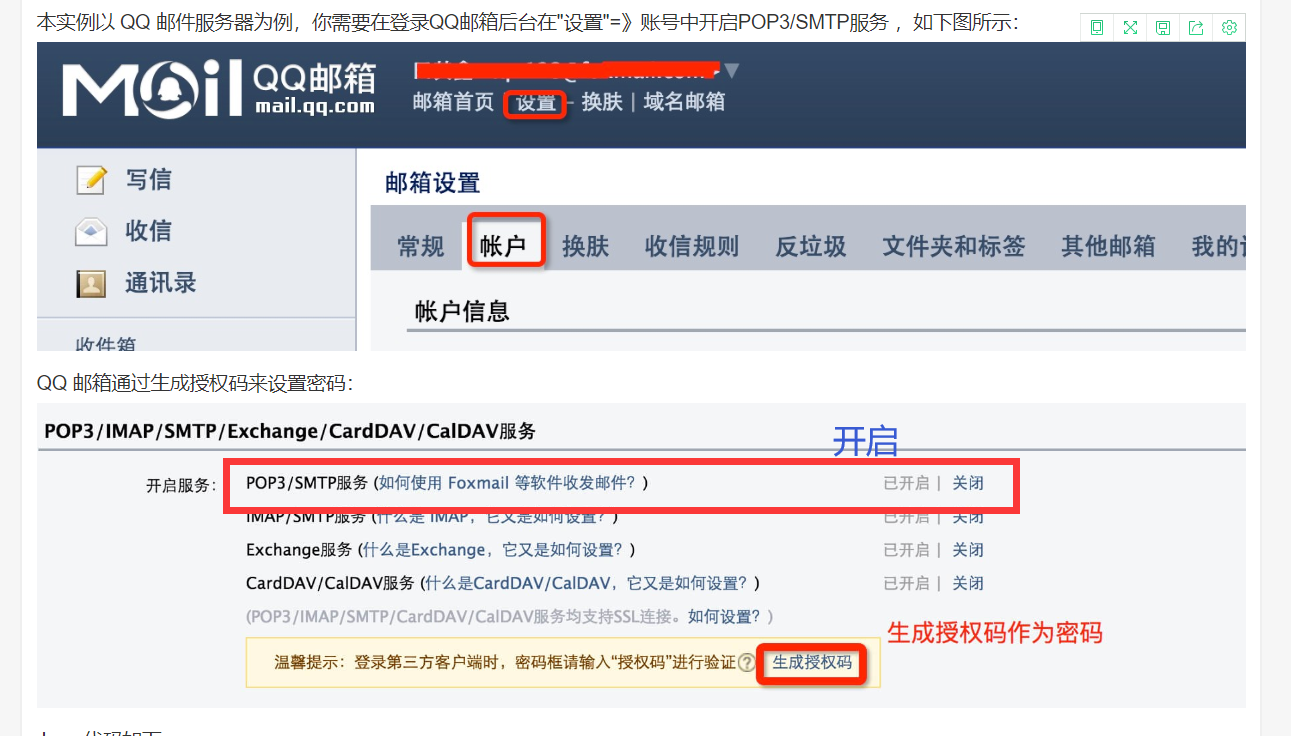Switch to the 收信规则 tab

click(692, 246)
